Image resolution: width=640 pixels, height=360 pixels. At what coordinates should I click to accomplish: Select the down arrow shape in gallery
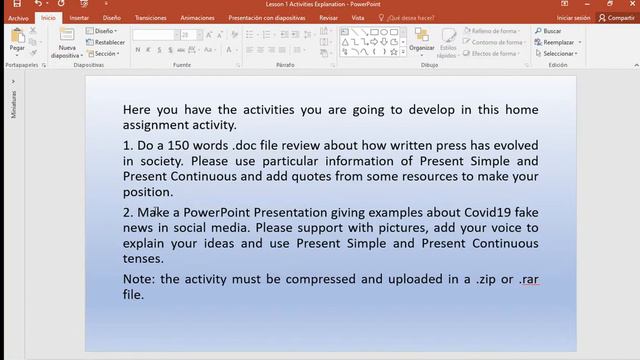point(384,42)
